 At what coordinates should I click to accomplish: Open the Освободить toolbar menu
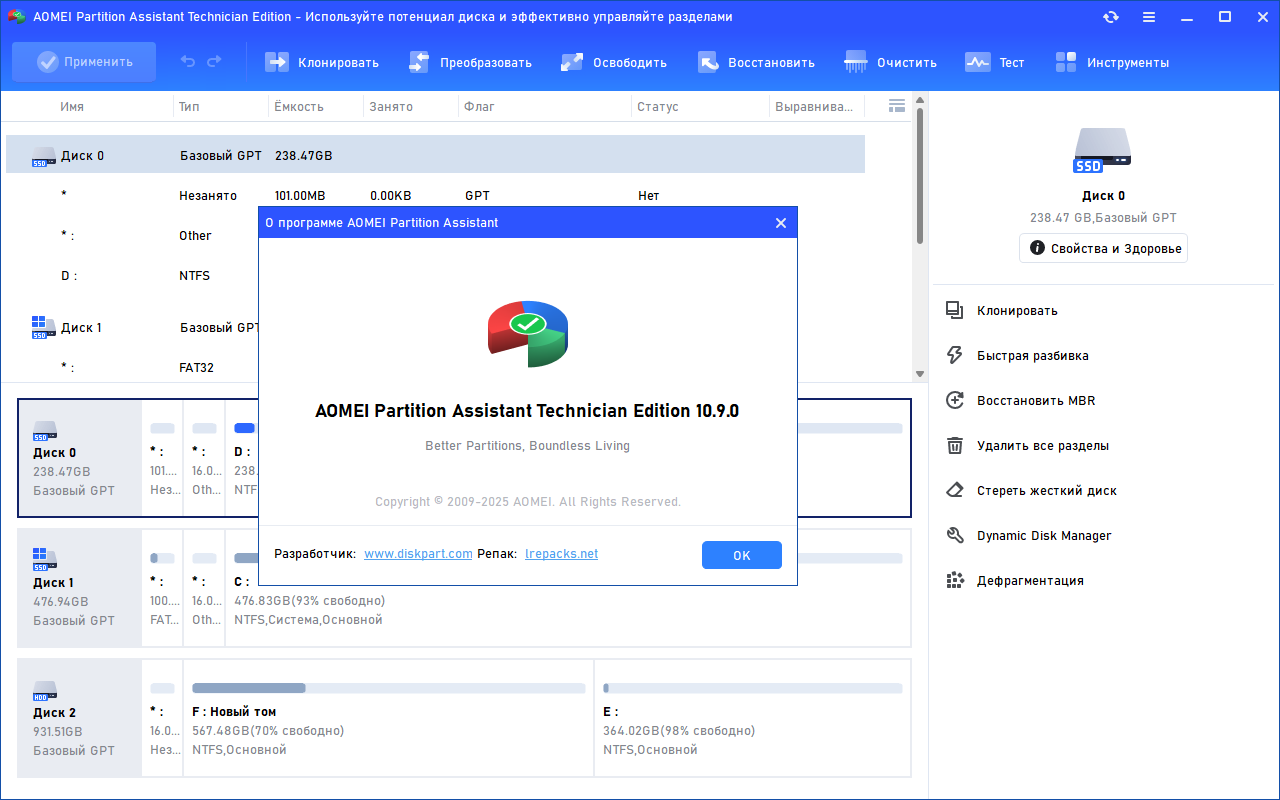pyautogui.click(x=614, y=62)
